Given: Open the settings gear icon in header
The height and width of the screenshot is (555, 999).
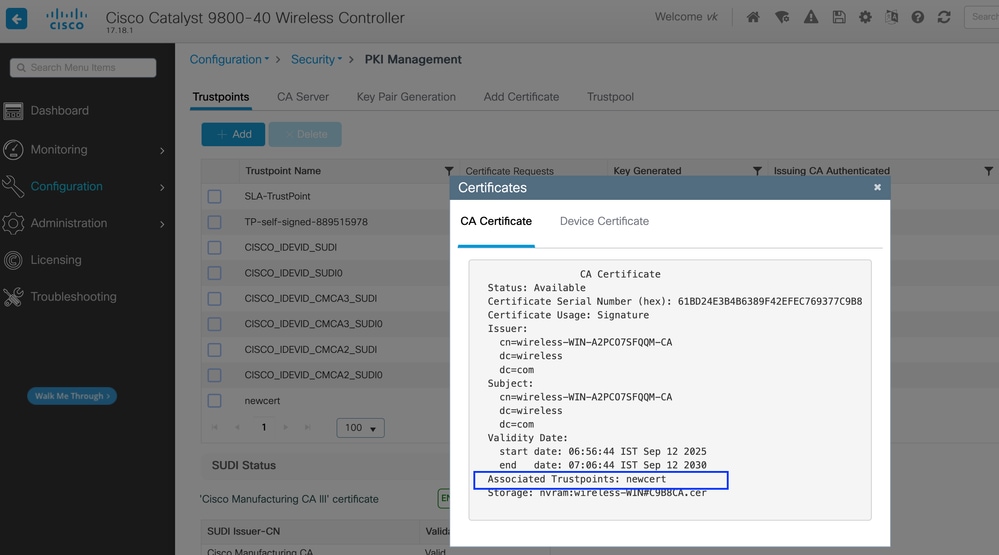Looking at the screenshot, I should 865,17.
